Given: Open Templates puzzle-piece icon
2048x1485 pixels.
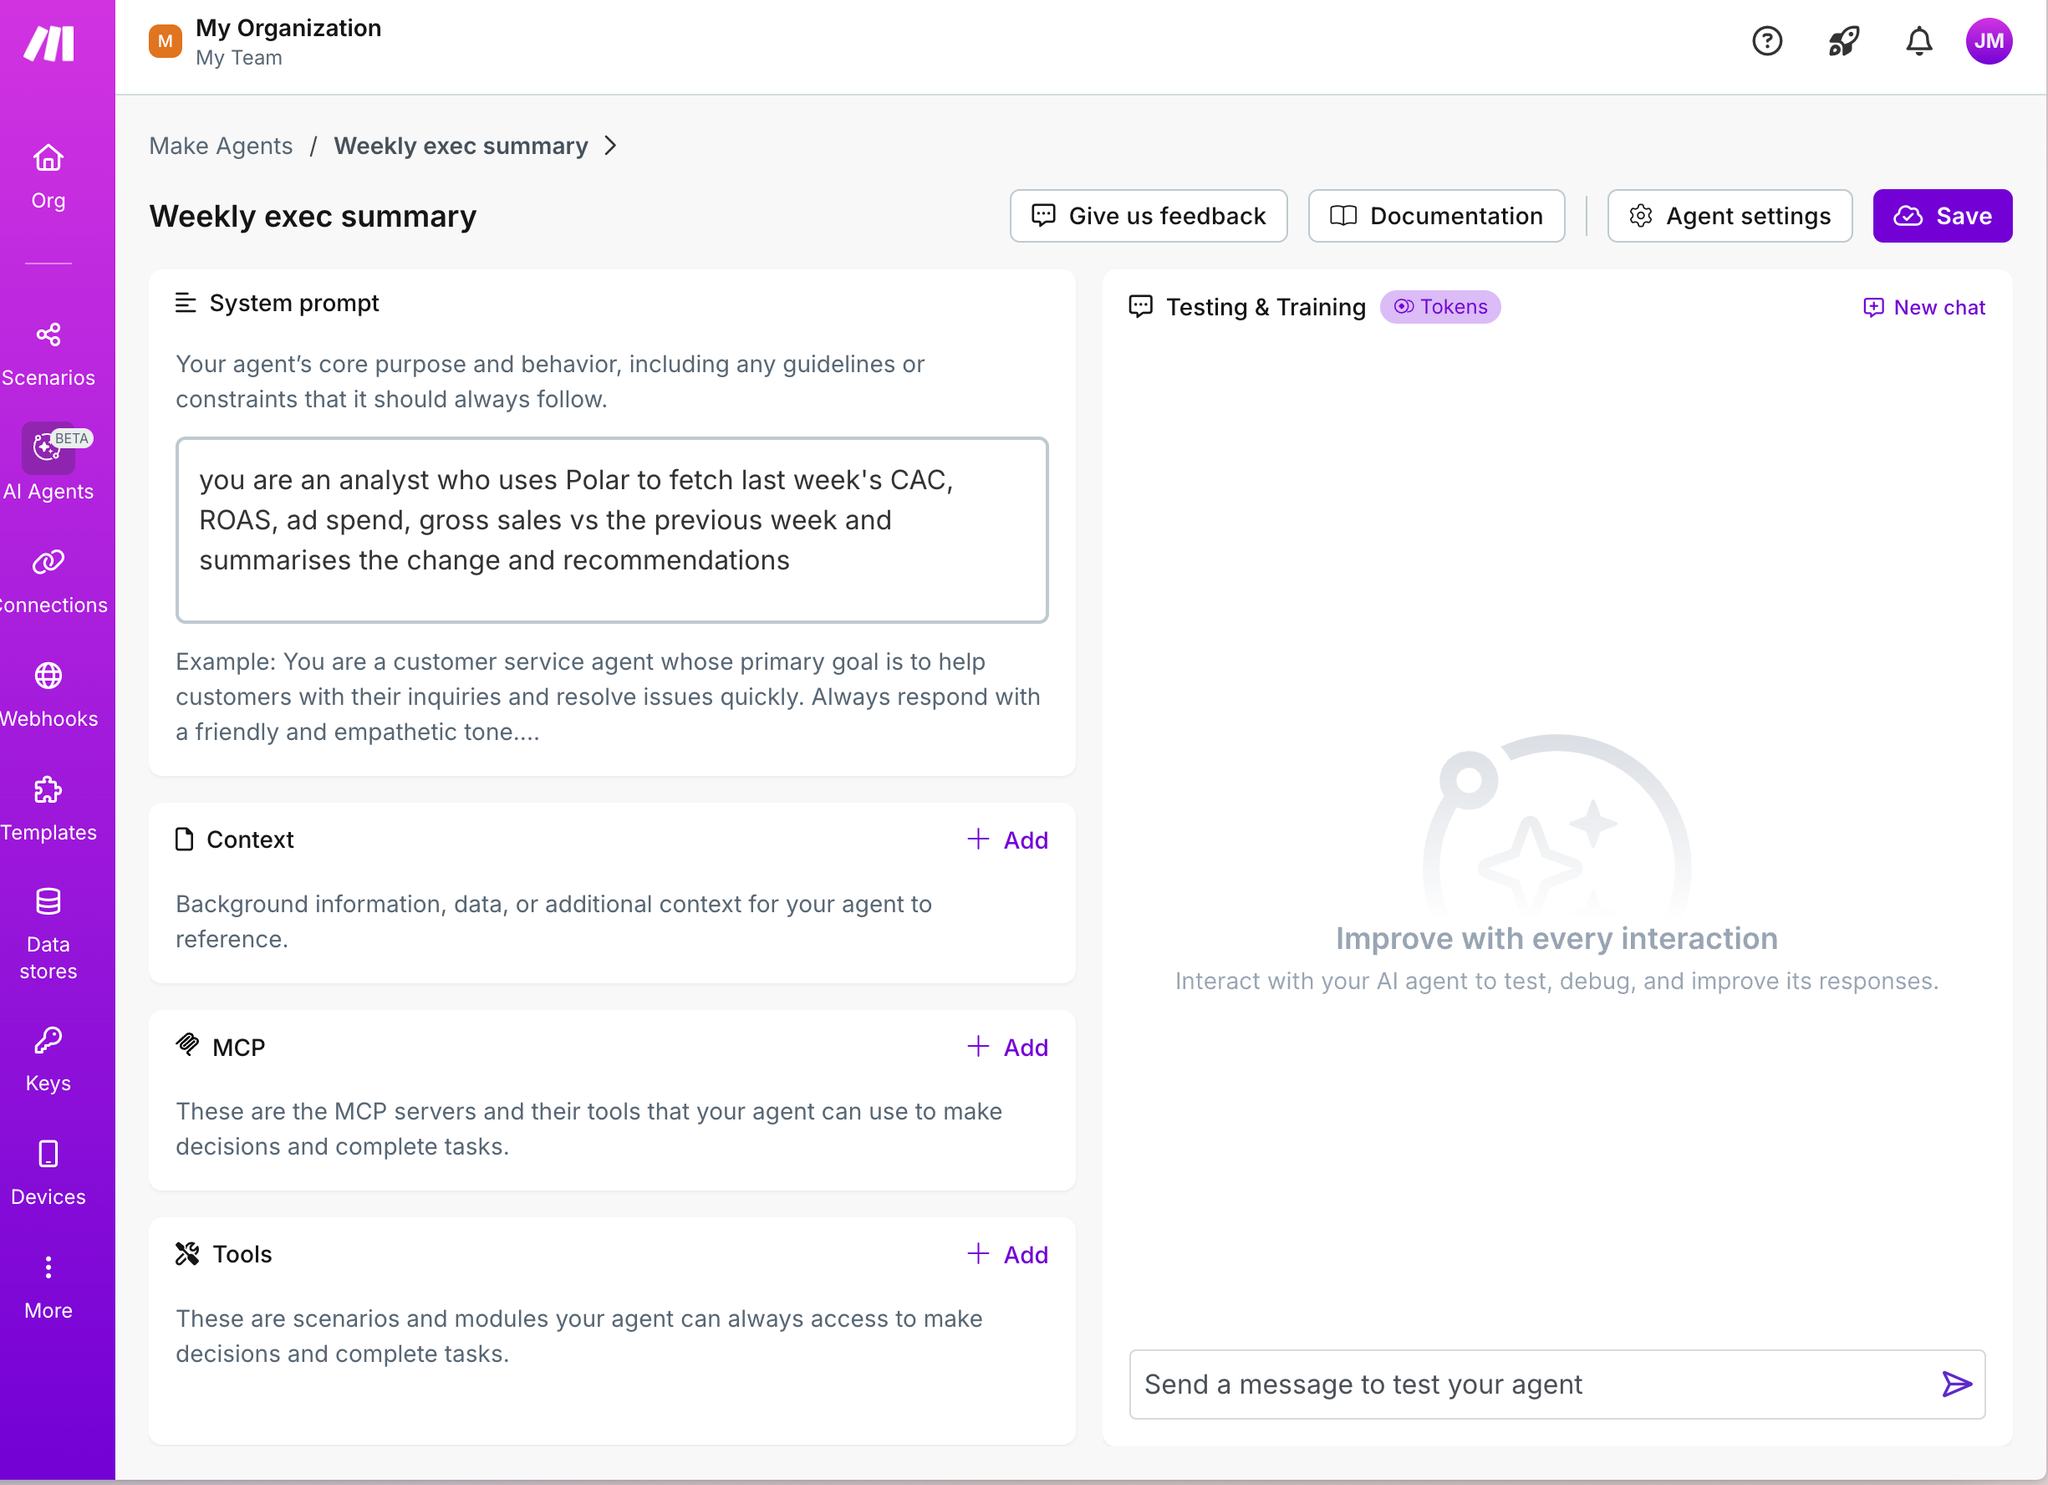Looking at the screenshot, I should click(48, 790).
